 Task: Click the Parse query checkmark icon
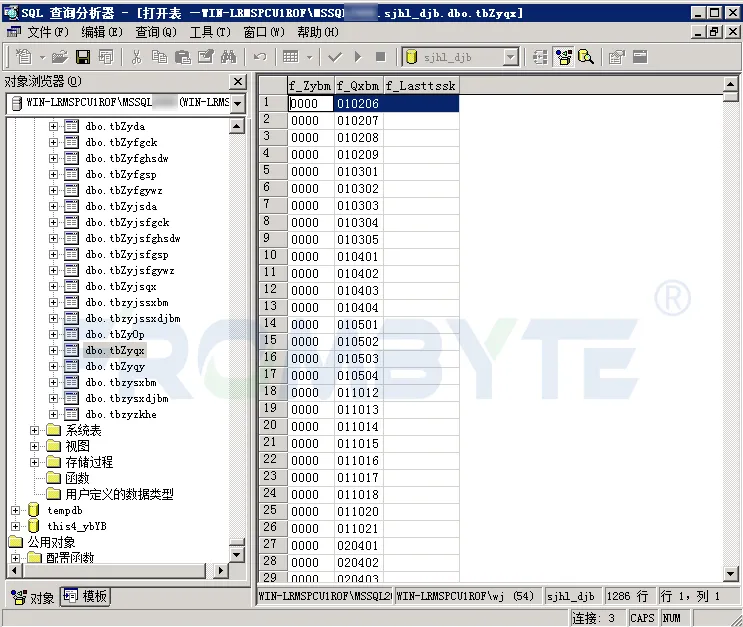point(335,57)
